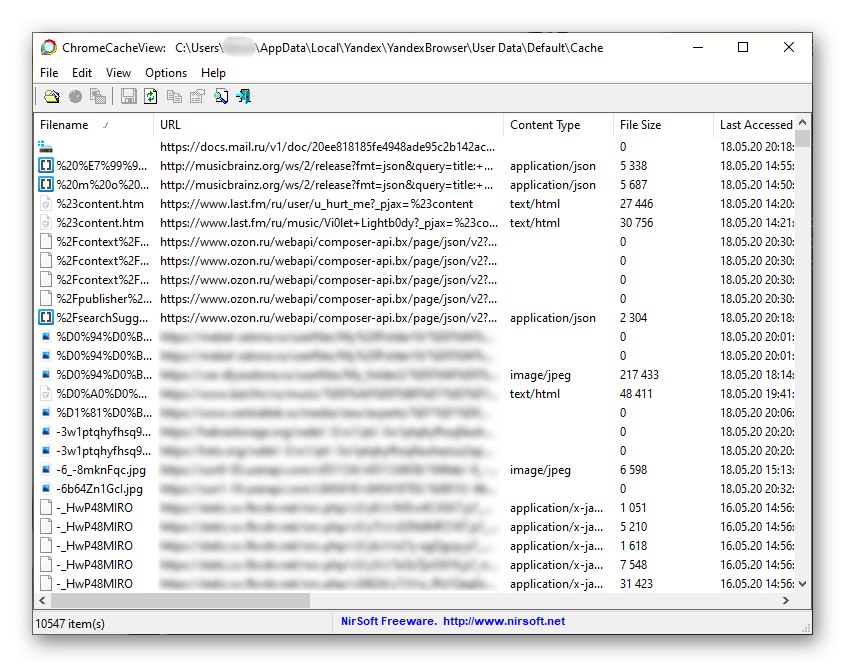Open the File menu
The width and height of the screenshot is (845, 667).
pos(49,73)
